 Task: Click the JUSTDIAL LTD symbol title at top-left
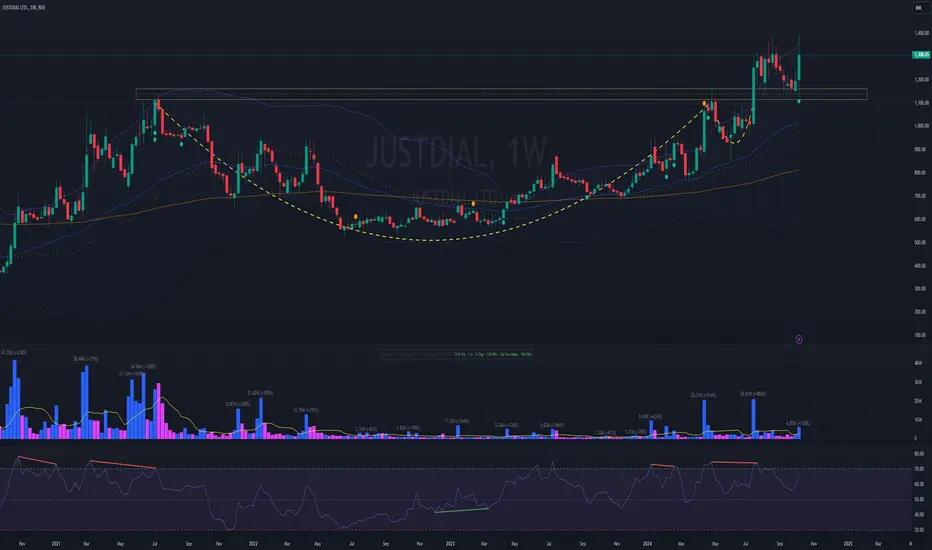24,7
